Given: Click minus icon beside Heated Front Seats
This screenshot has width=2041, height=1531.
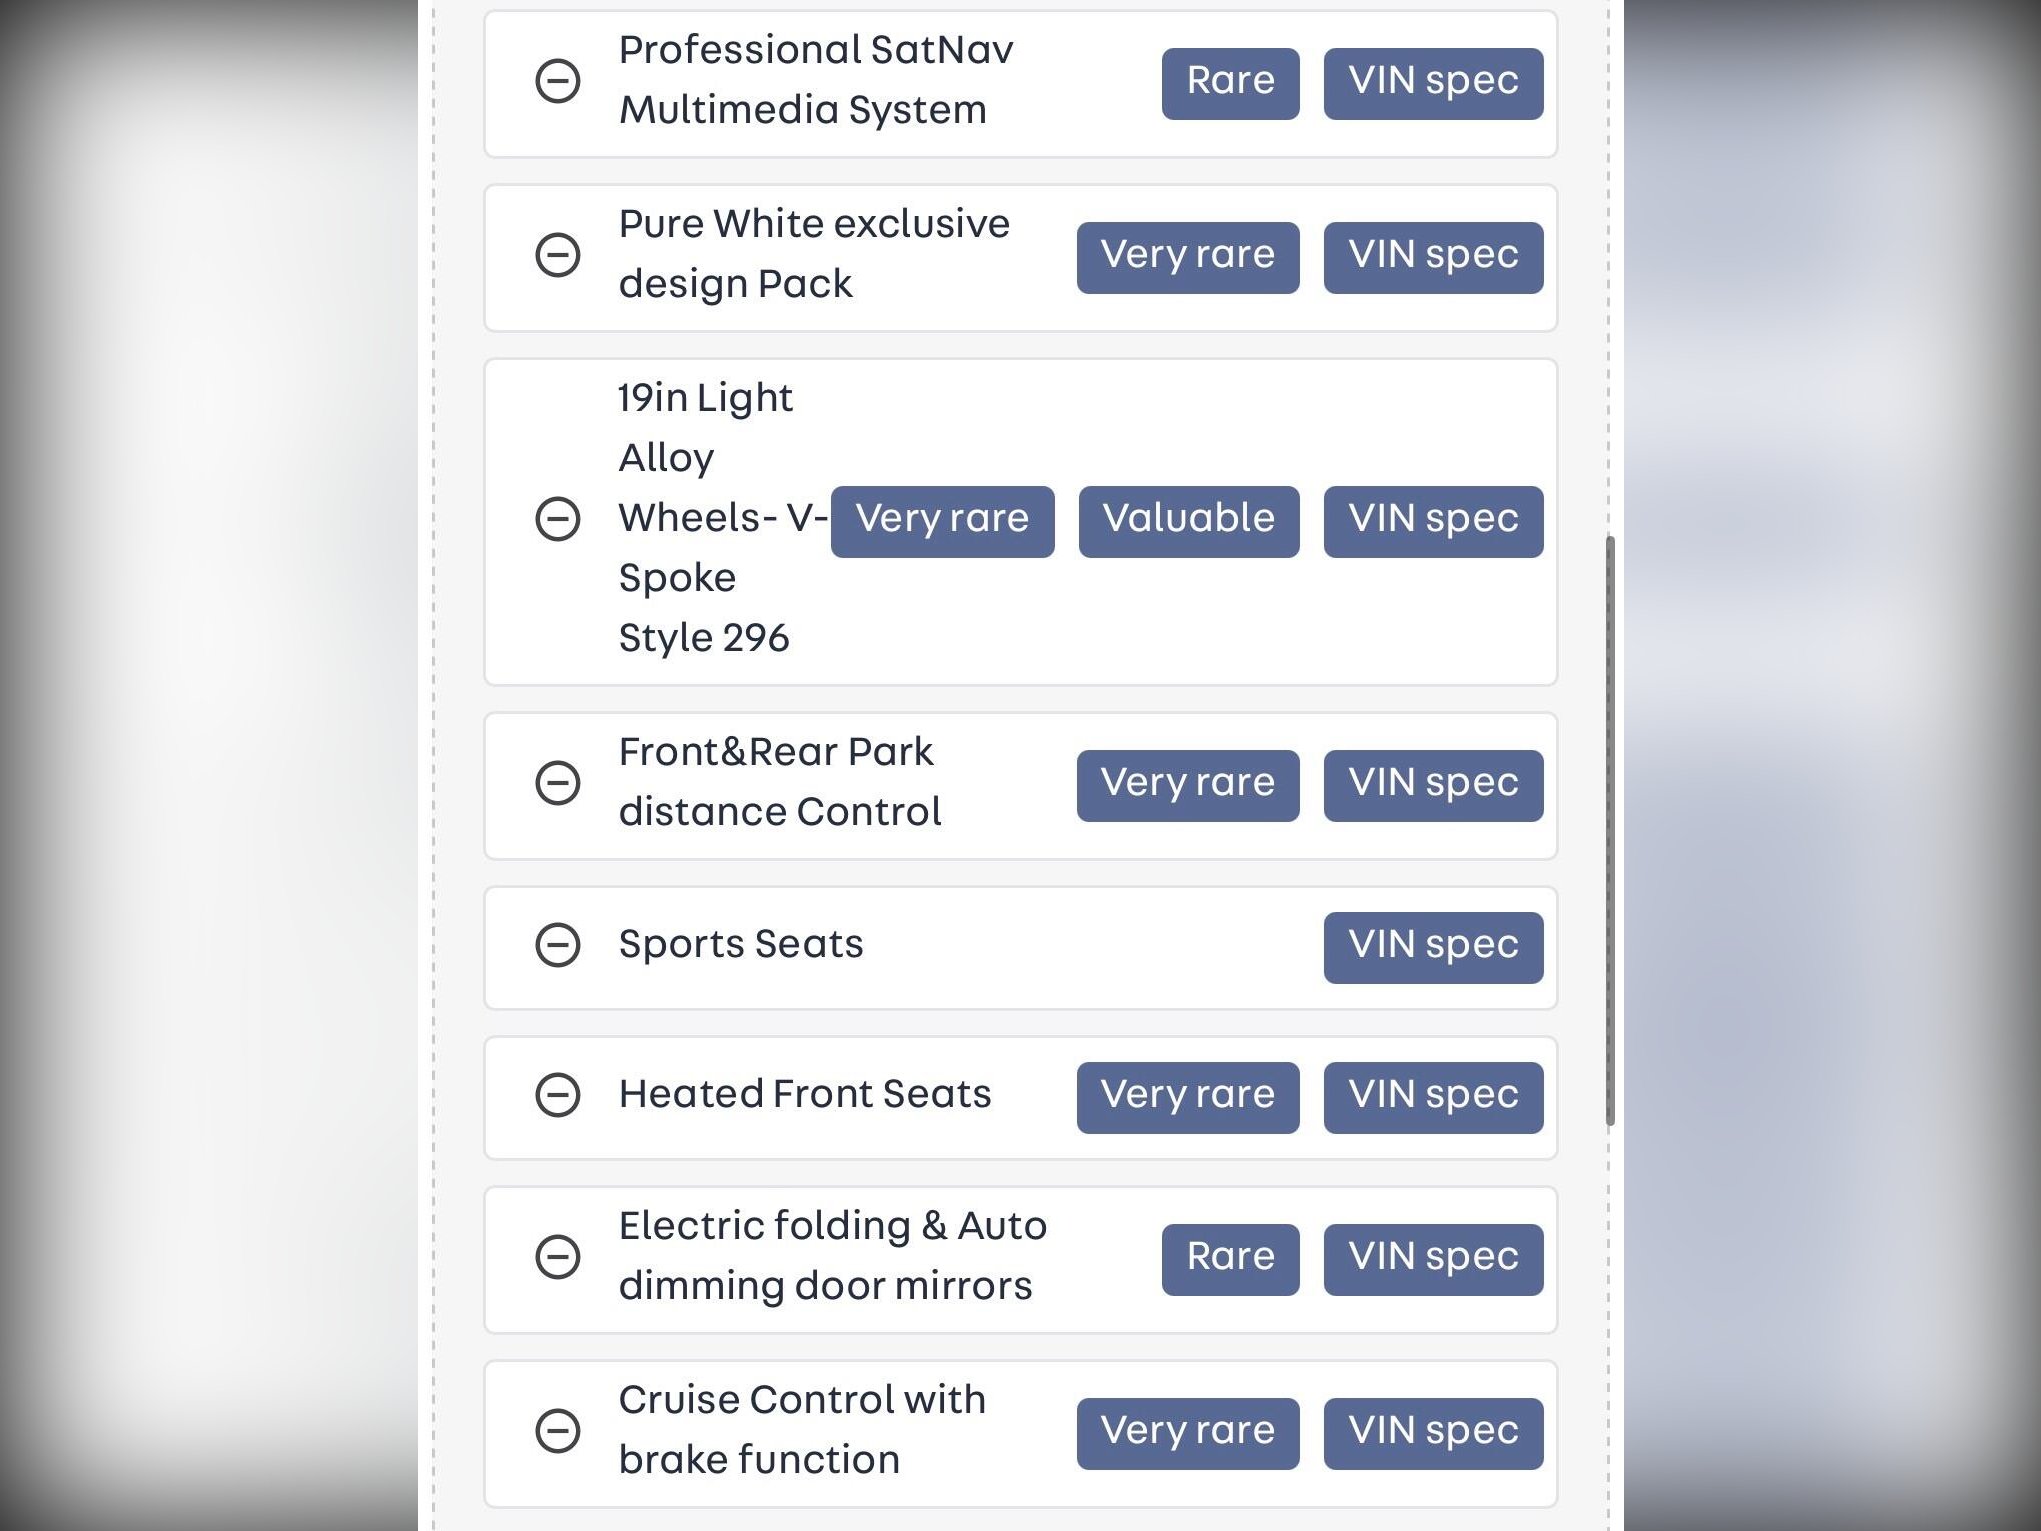Looking at the screenshot, I should click(x=558, y=1095).
